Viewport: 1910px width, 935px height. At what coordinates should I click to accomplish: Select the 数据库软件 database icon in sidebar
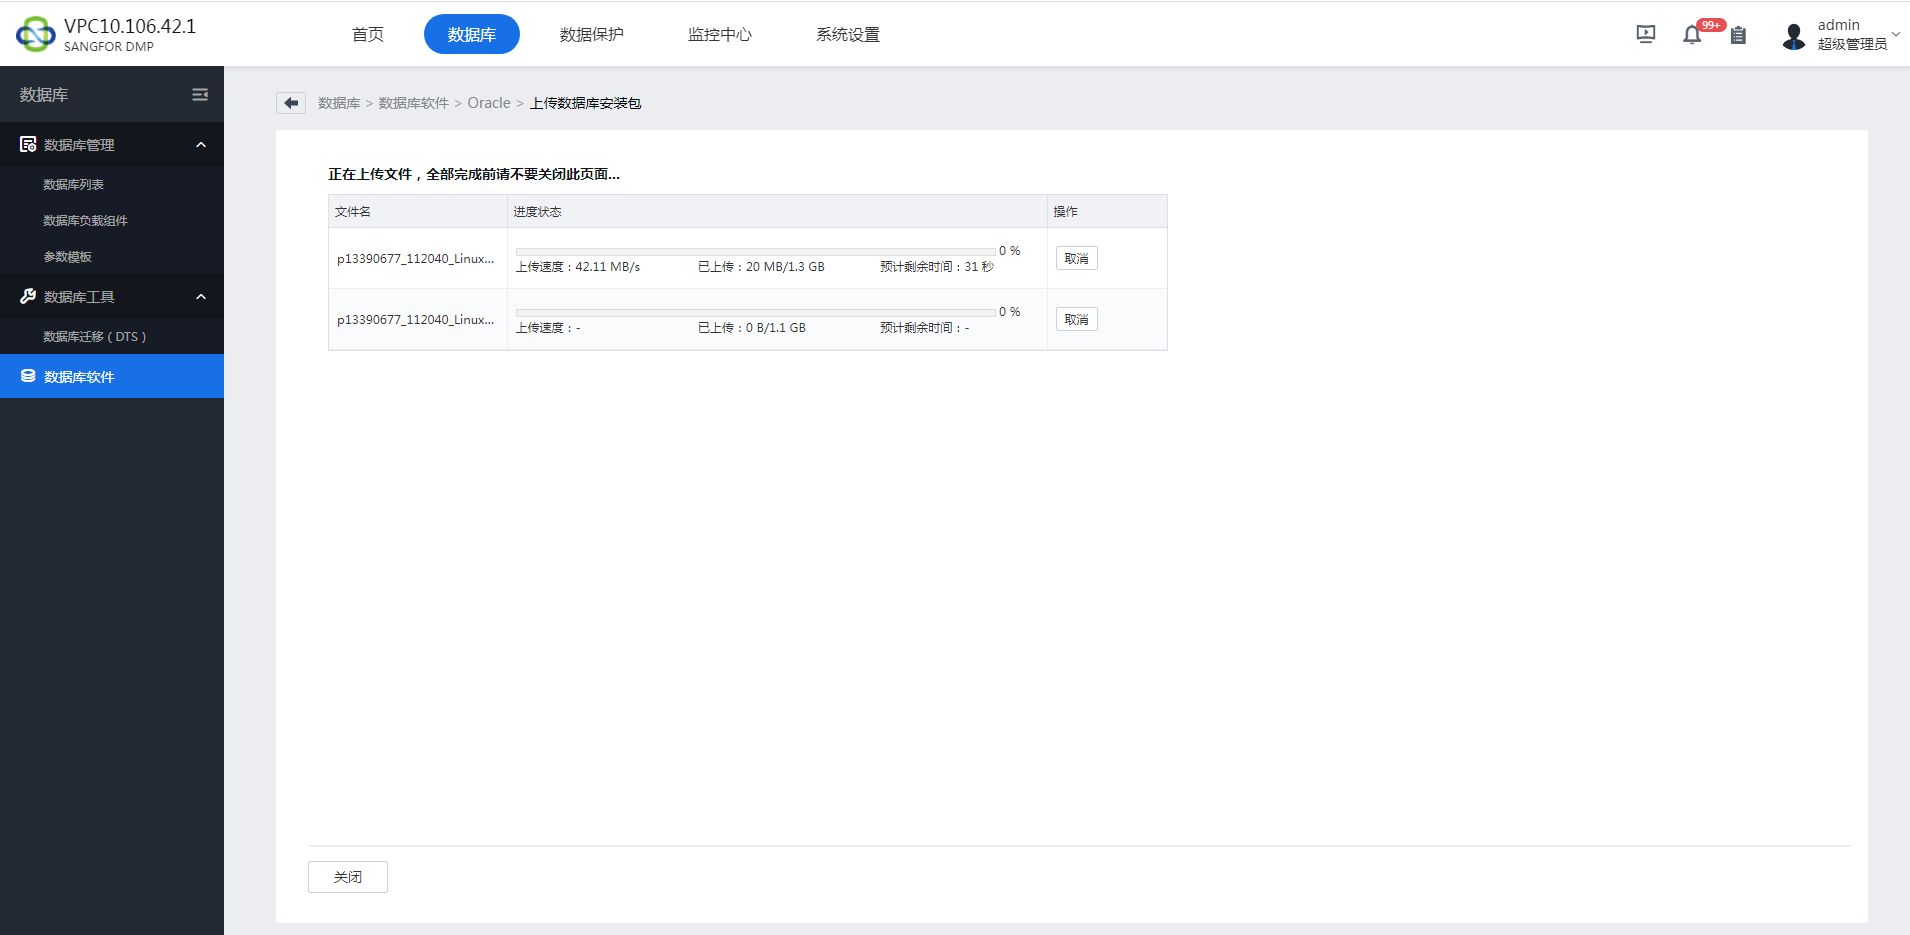27,376
